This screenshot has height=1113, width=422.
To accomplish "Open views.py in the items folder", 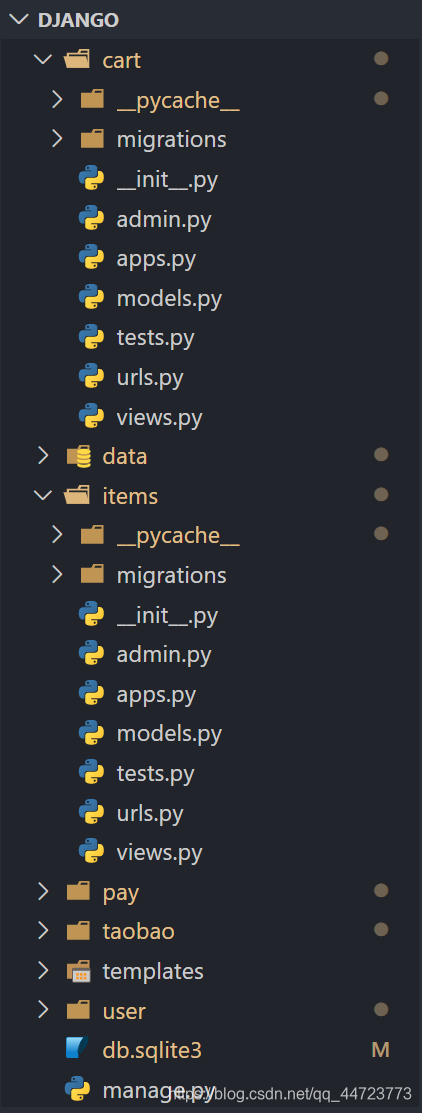I will point(159,852).
